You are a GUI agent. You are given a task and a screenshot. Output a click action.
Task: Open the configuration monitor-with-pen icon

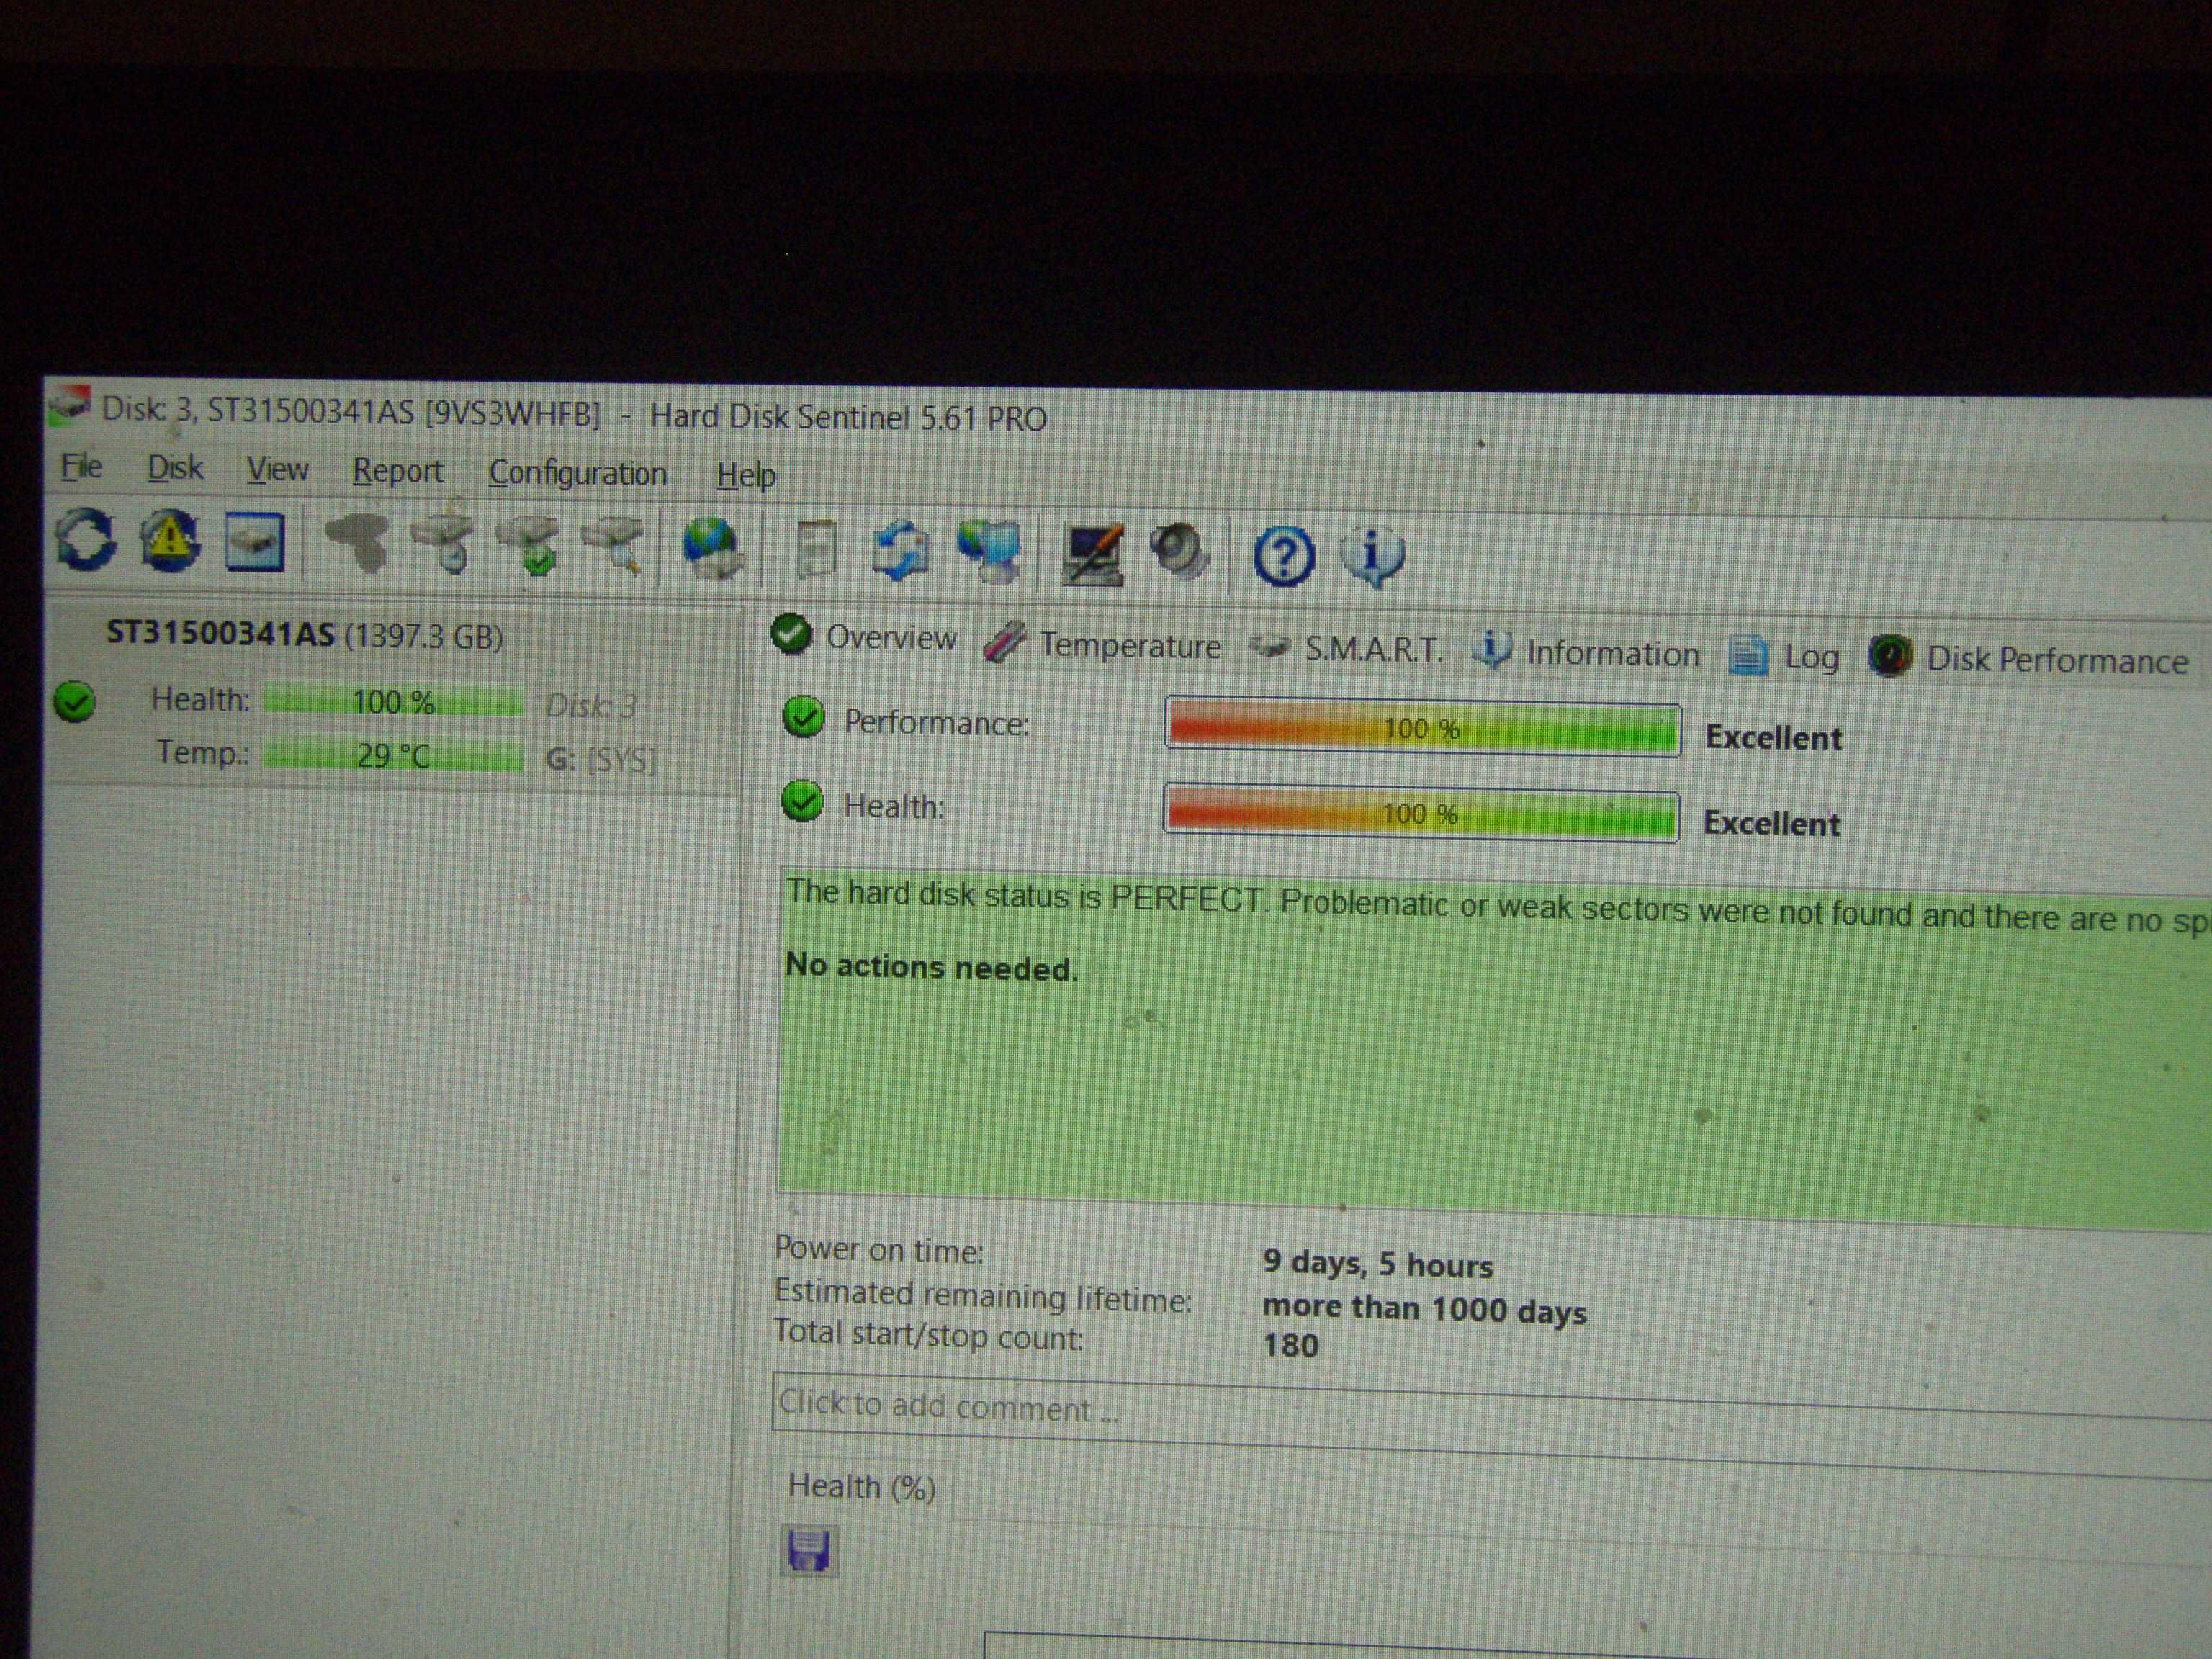pyautogui.click(x=1093, y=554)
